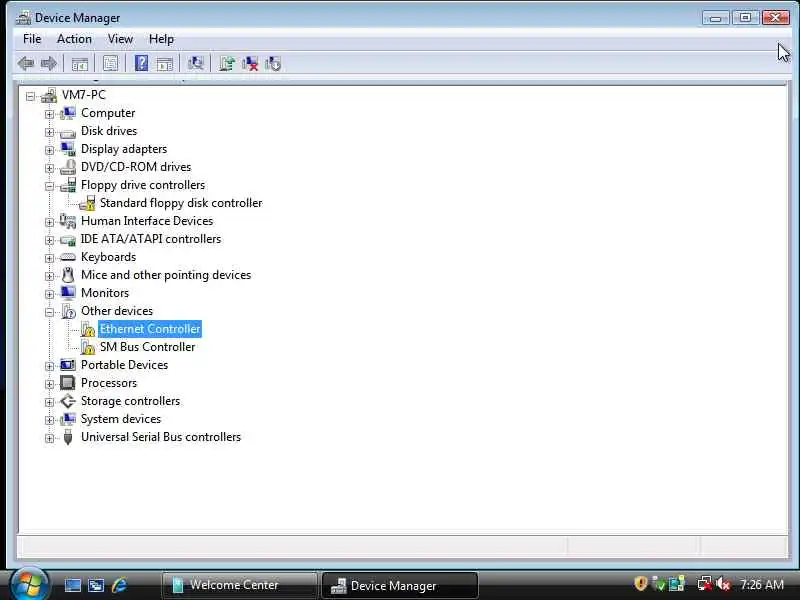
Task: Click the DVD/CD-ROM drives category icon
Action: tap(68, 167)
